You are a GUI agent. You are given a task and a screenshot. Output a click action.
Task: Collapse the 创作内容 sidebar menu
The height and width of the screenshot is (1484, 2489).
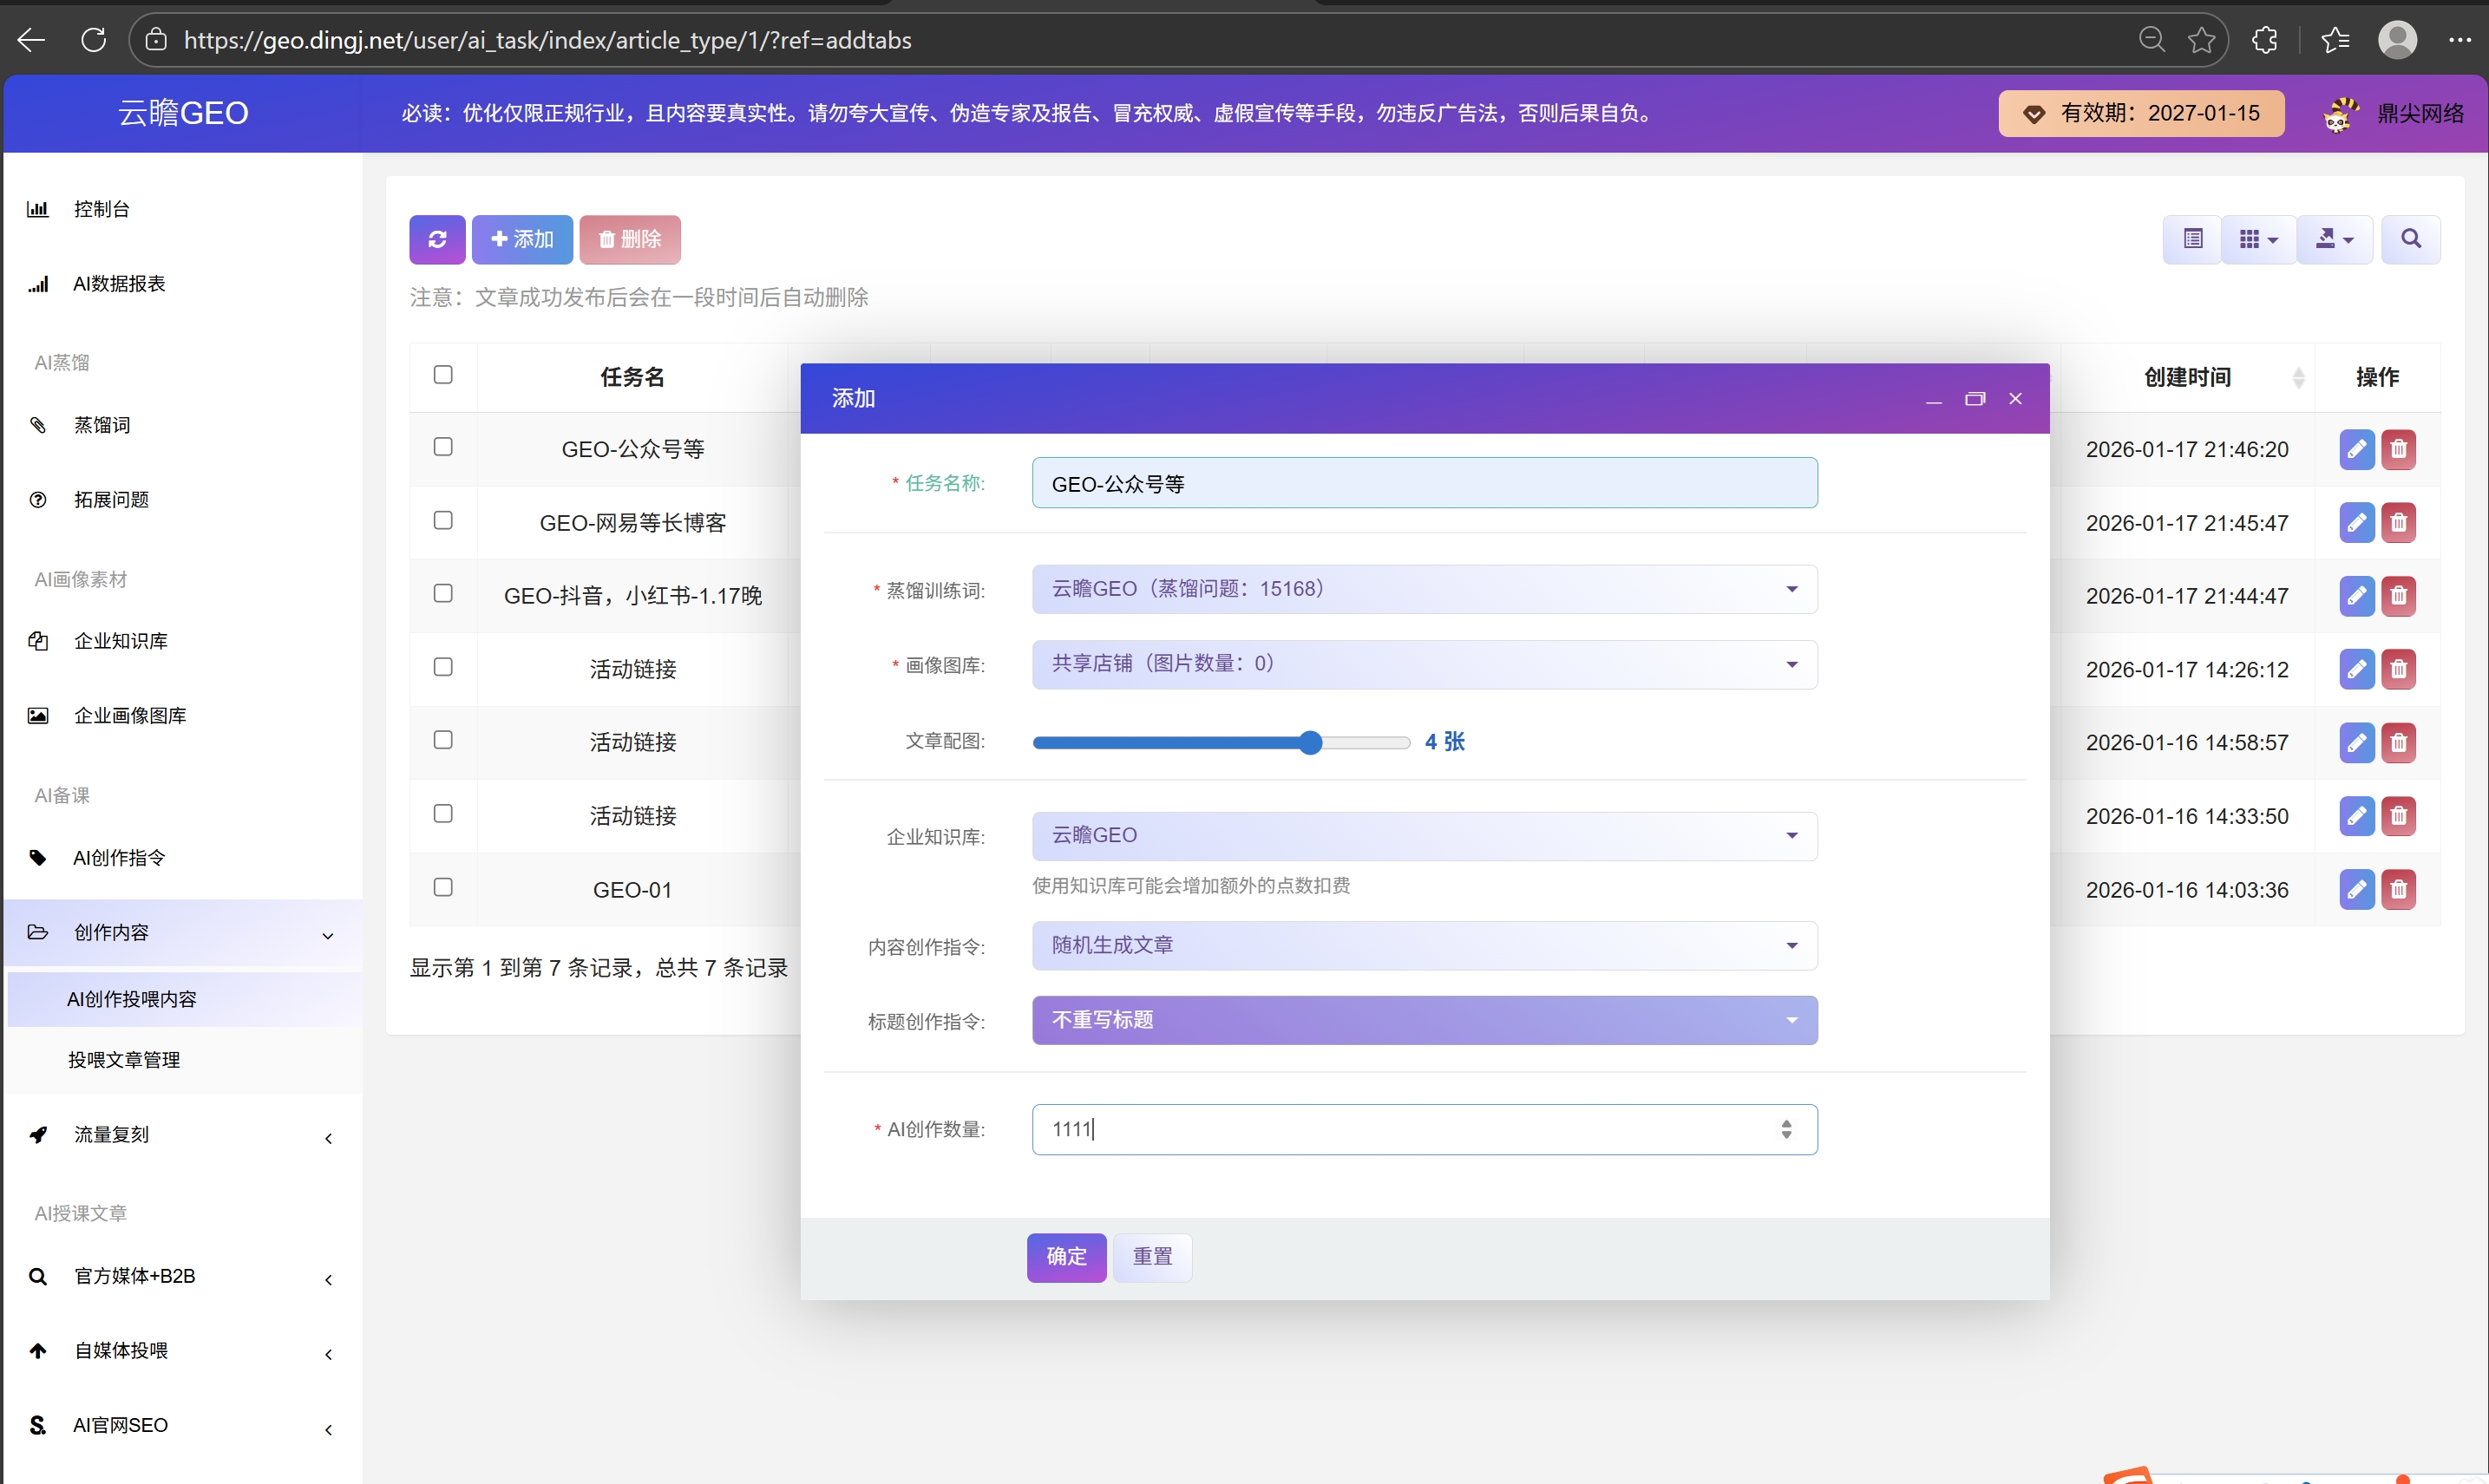coord(182,933)
